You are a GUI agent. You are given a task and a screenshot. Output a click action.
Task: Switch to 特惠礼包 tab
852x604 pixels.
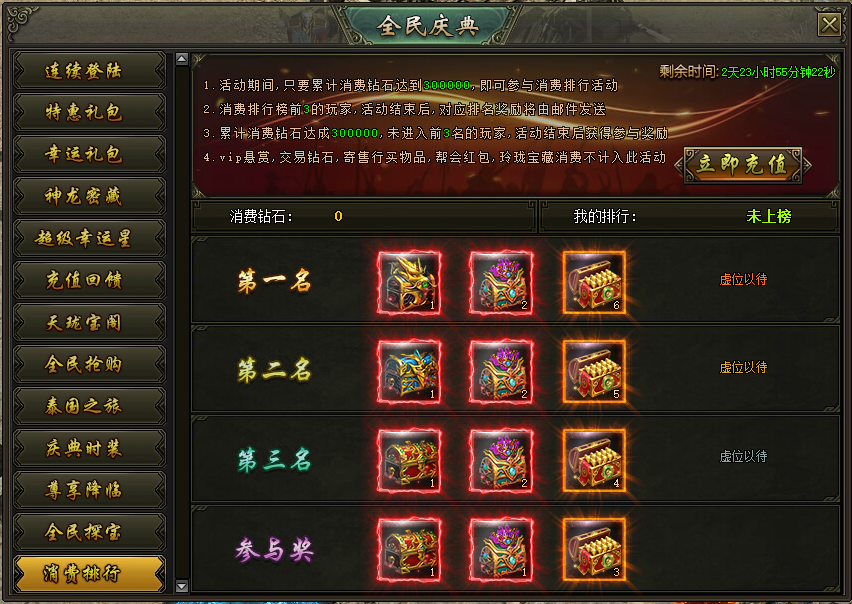(89, 112)
